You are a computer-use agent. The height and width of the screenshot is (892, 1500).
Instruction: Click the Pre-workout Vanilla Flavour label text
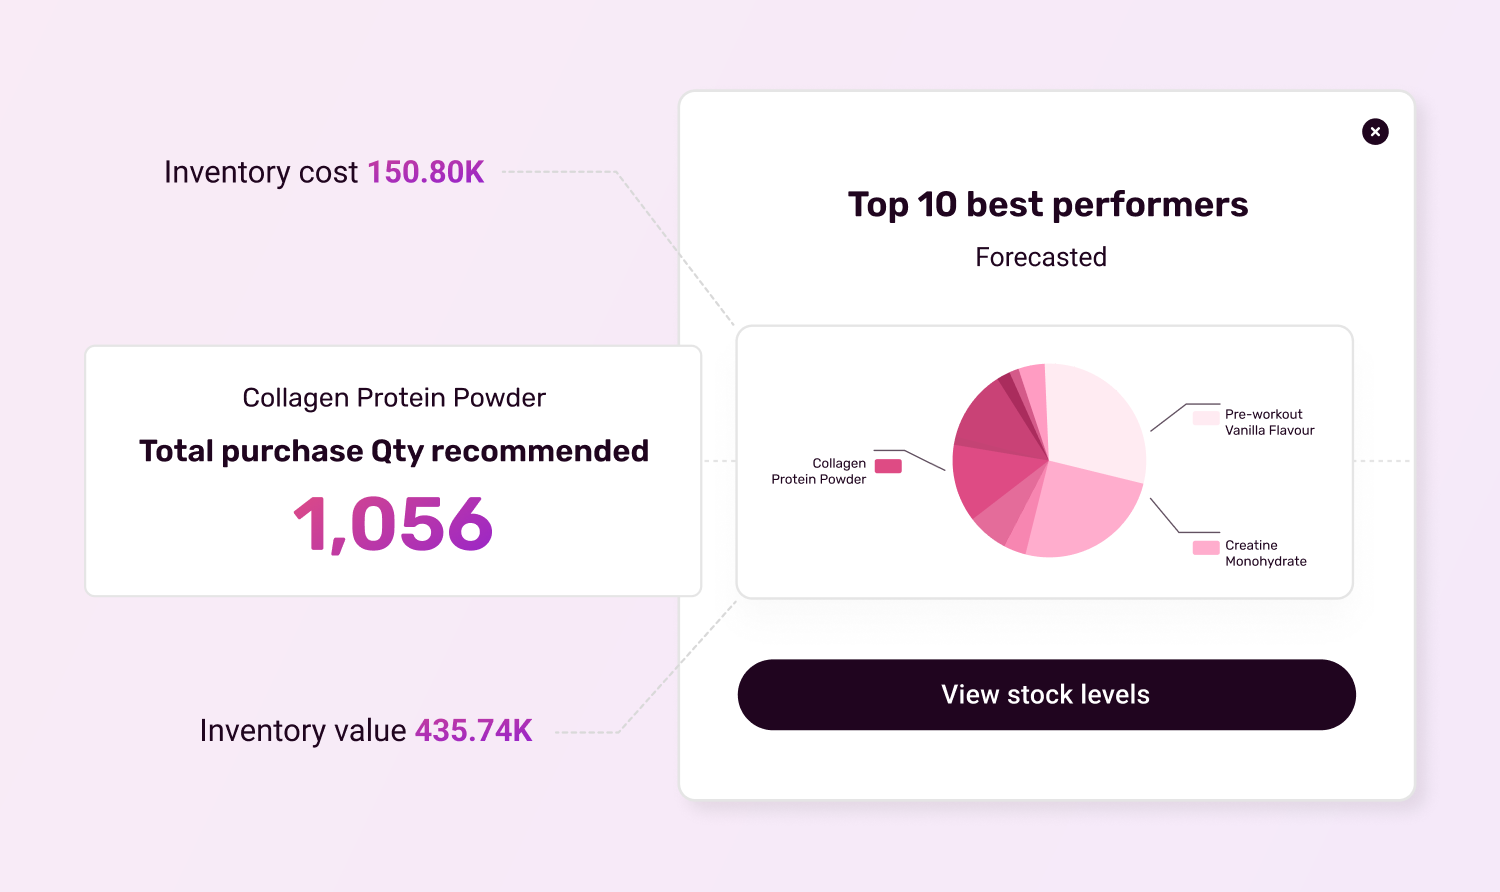1270,422
